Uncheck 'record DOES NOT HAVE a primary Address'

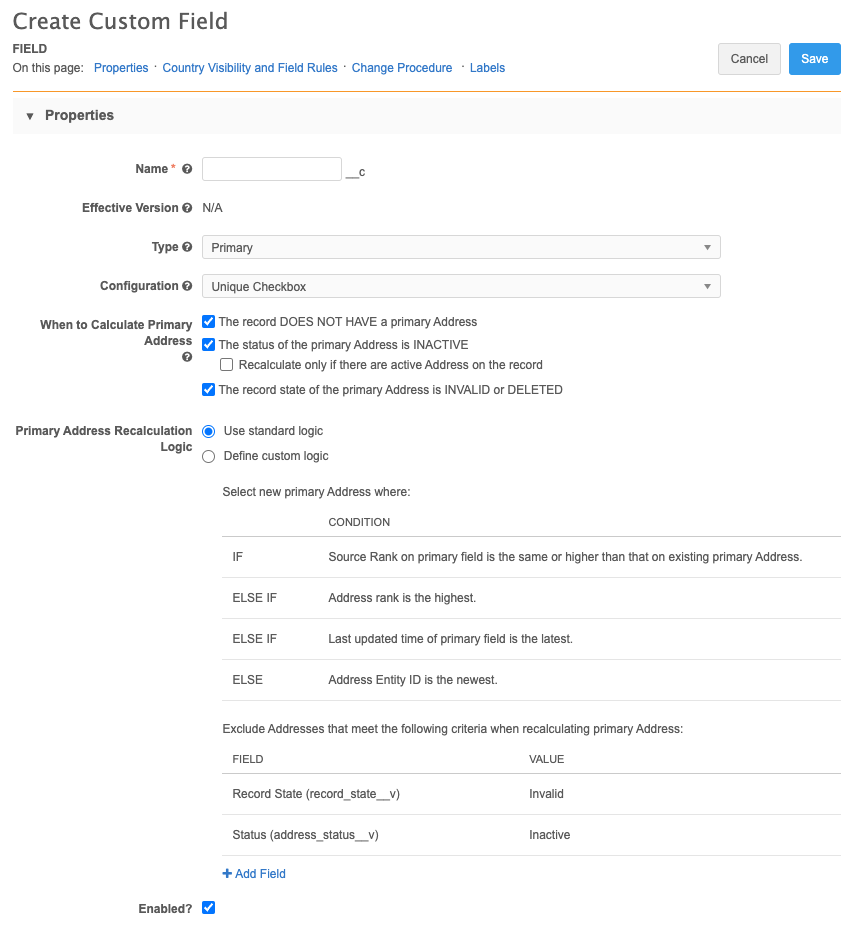click(x=209, y=322)
